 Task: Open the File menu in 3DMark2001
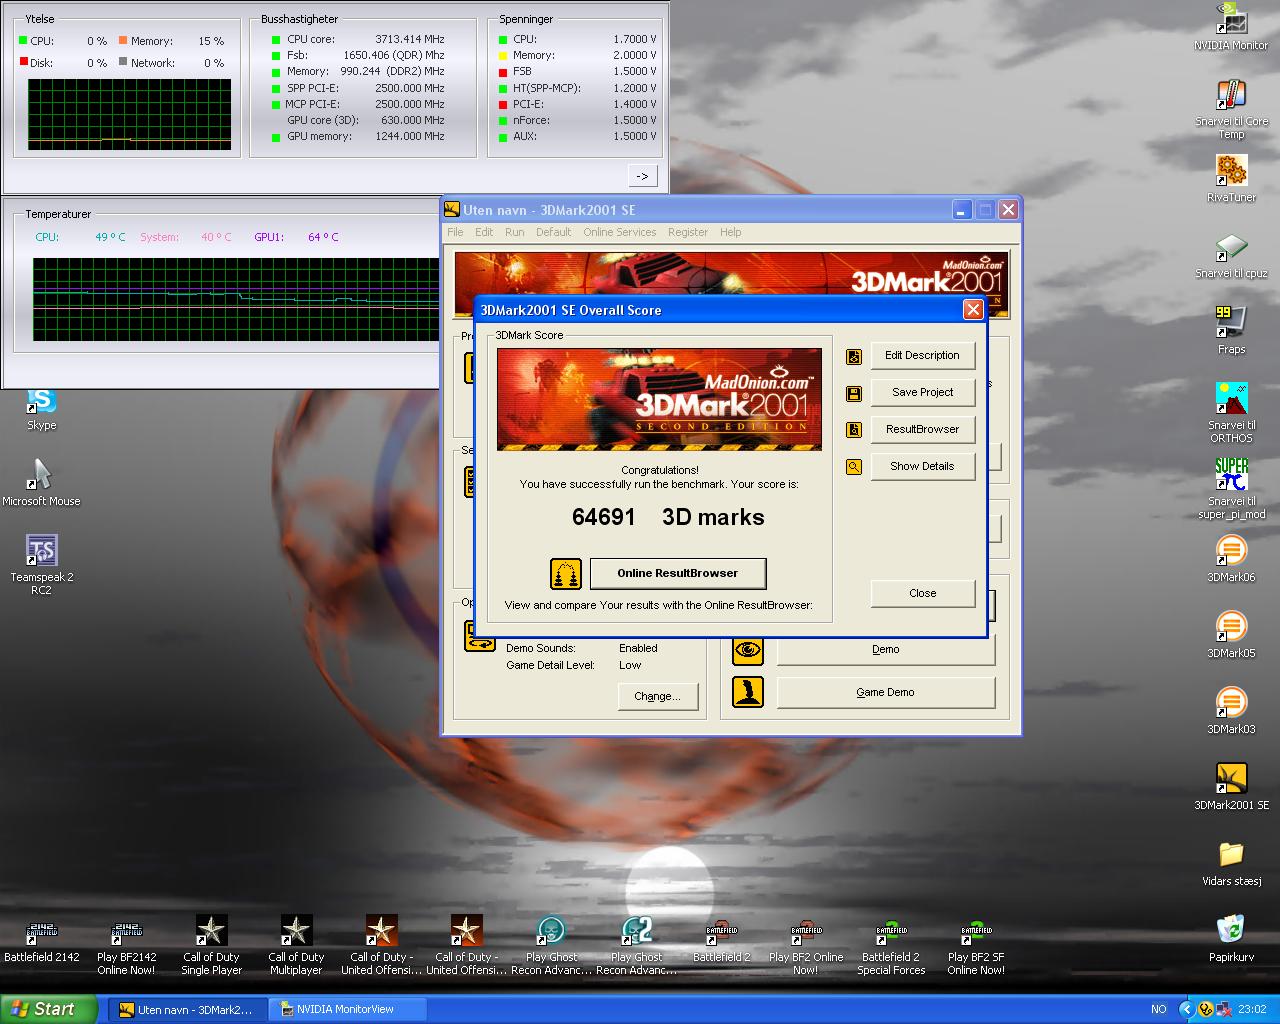455,232
